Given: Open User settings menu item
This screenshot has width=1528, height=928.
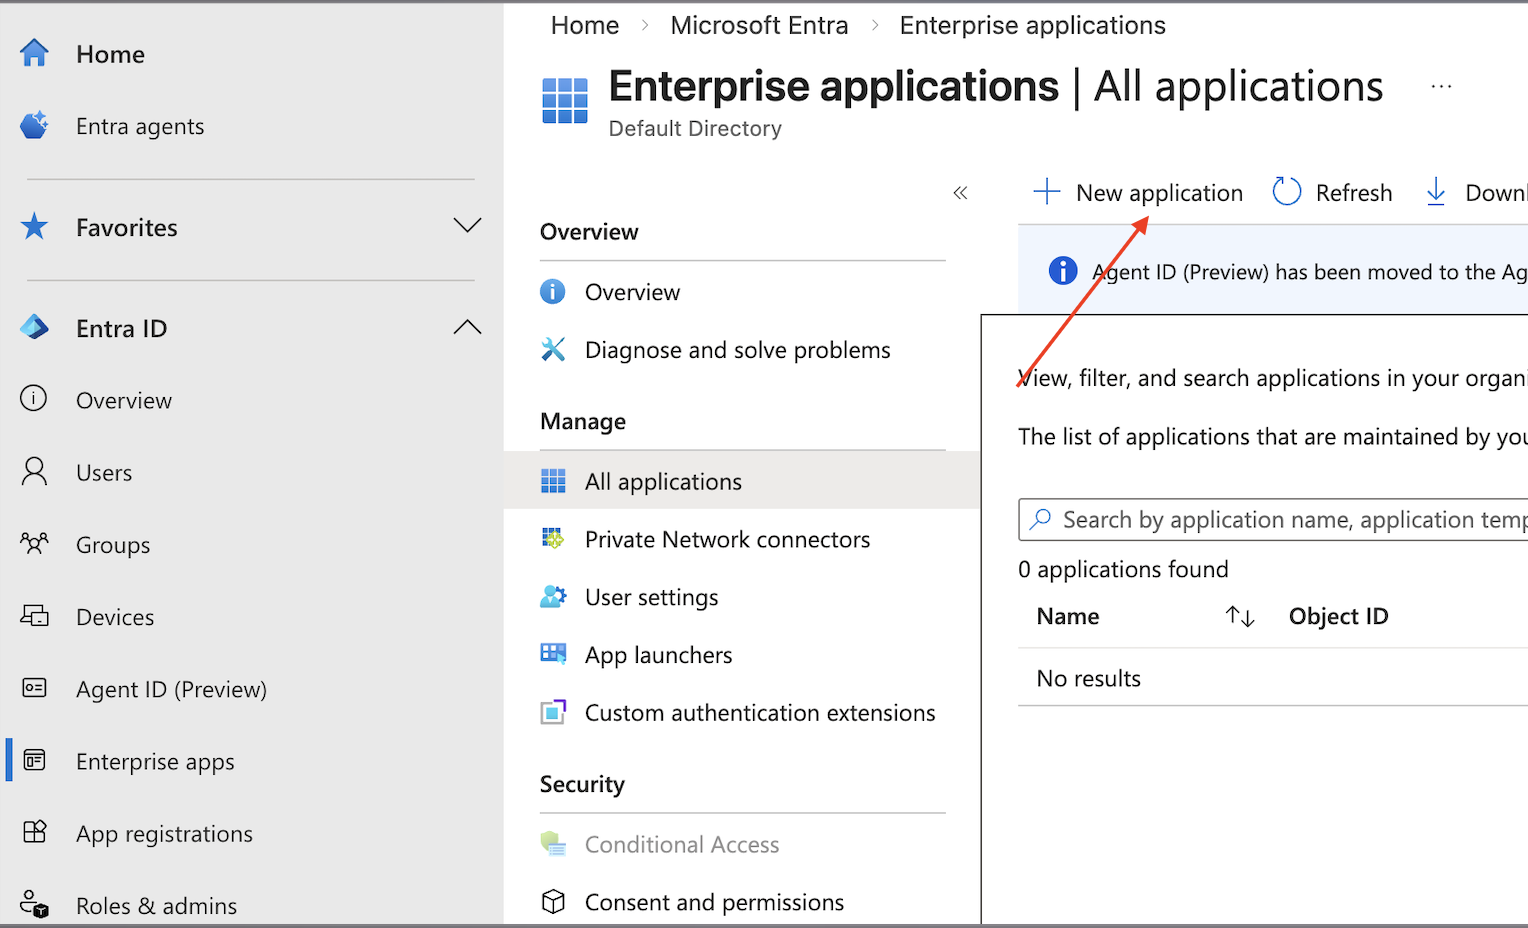Looking at the screenshot, I should tap(651, 597).
